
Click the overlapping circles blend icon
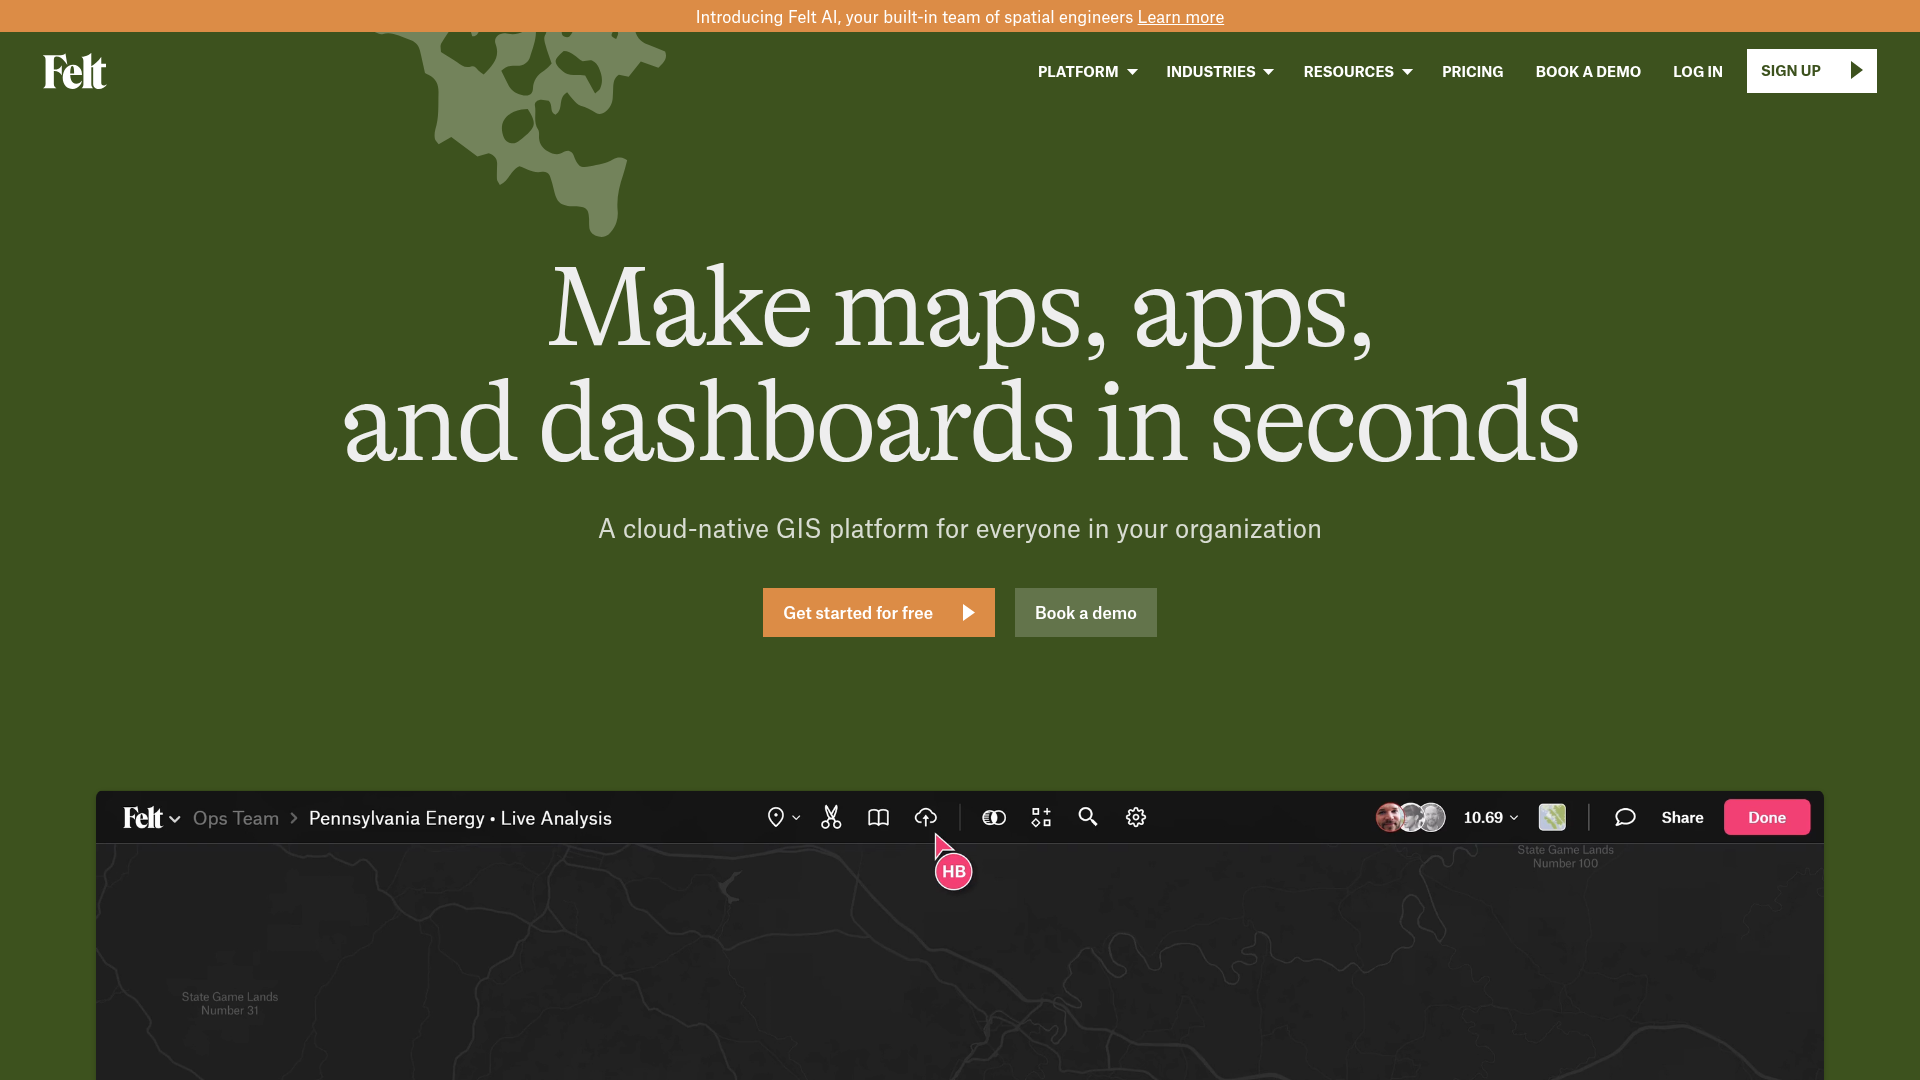point(993,818)
